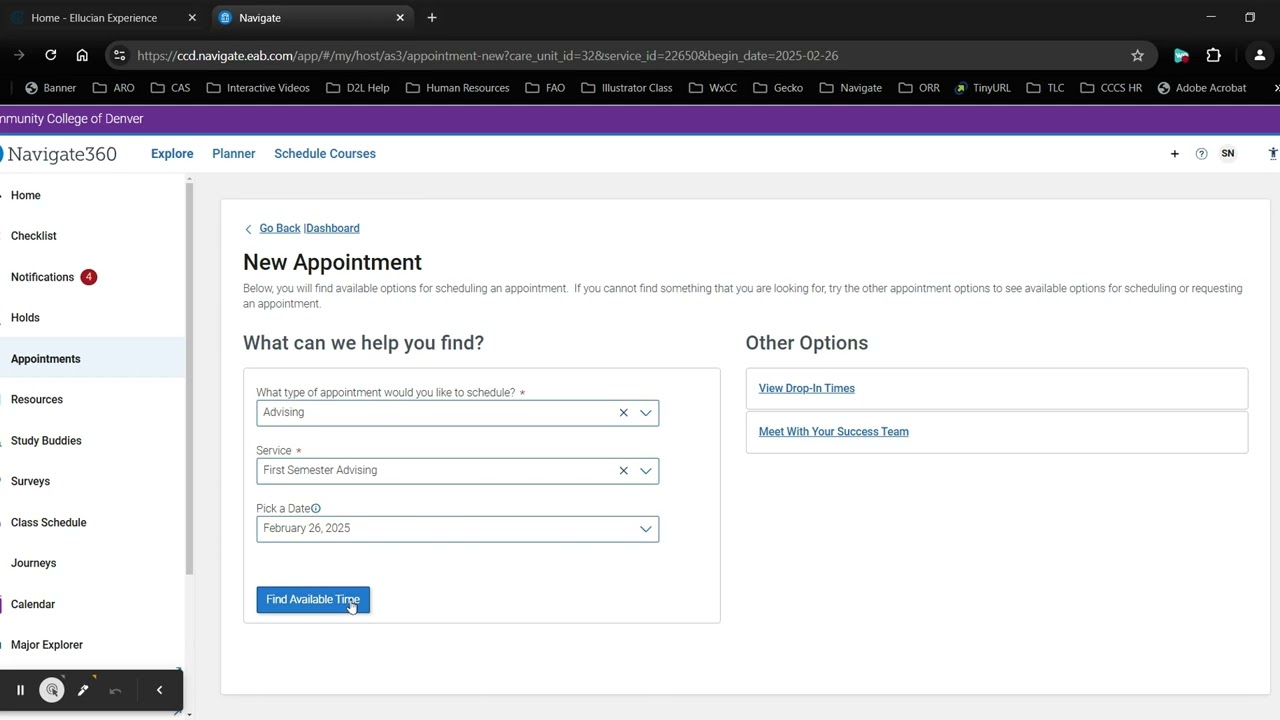Screen dimensions: 1280x720
Task: Clear the Advising appointment type selection
Action: click(623, 413)
